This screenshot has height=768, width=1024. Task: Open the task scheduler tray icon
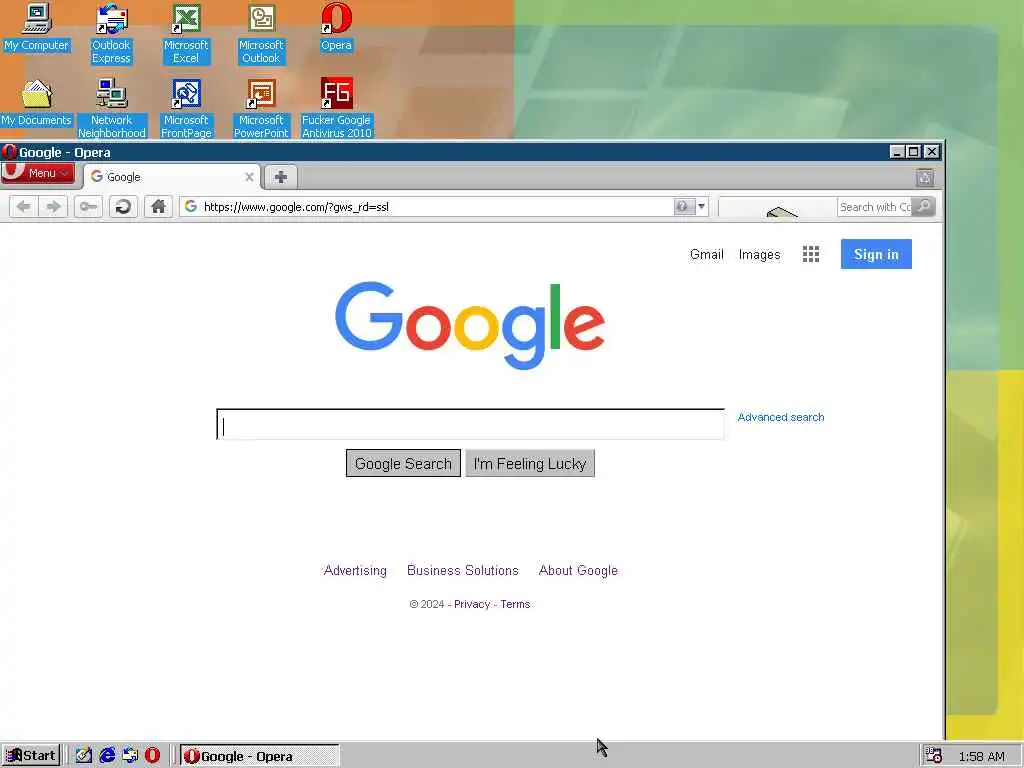pos(933,756)
